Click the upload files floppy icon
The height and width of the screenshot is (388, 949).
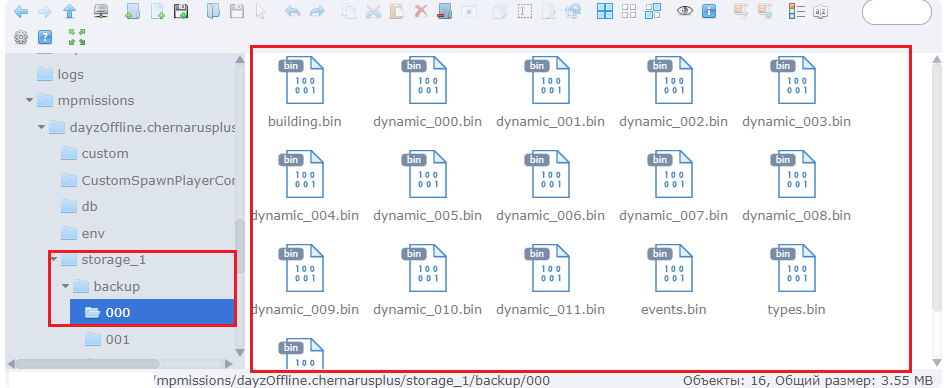[180, 12]
